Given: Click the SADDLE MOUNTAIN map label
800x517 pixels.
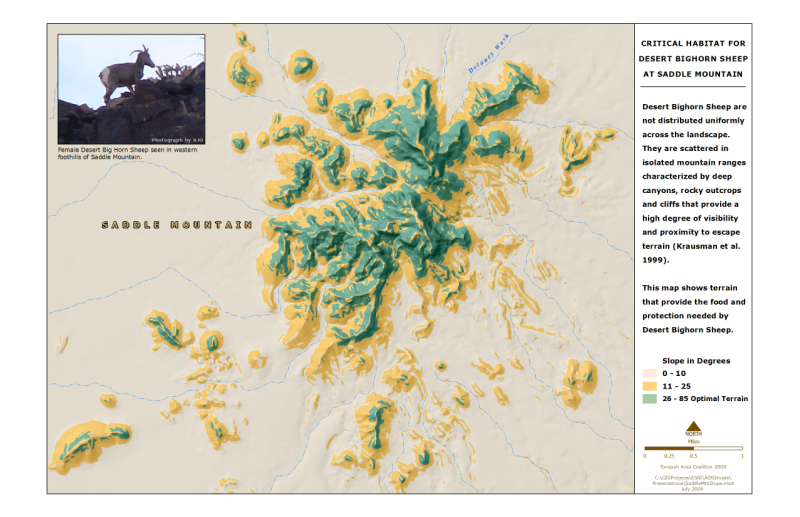Looking at the screenshot, I should [176, 225].
